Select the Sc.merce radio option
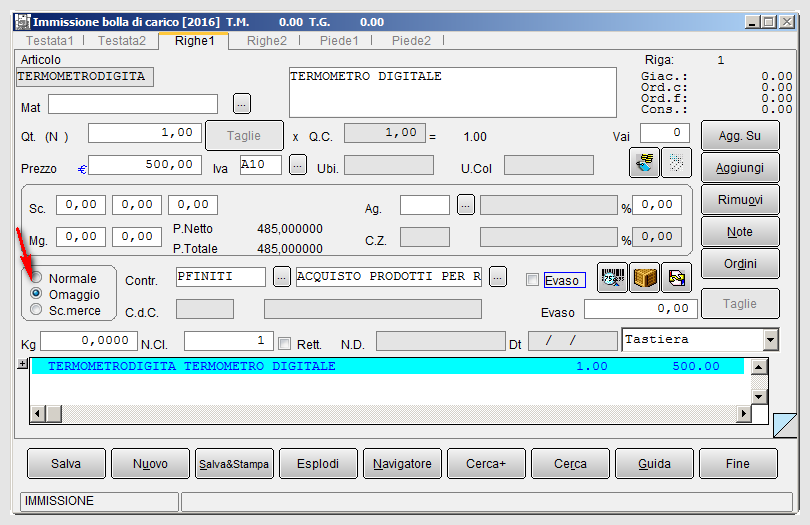This screenshot has width=810, height=525. (36, 310)
